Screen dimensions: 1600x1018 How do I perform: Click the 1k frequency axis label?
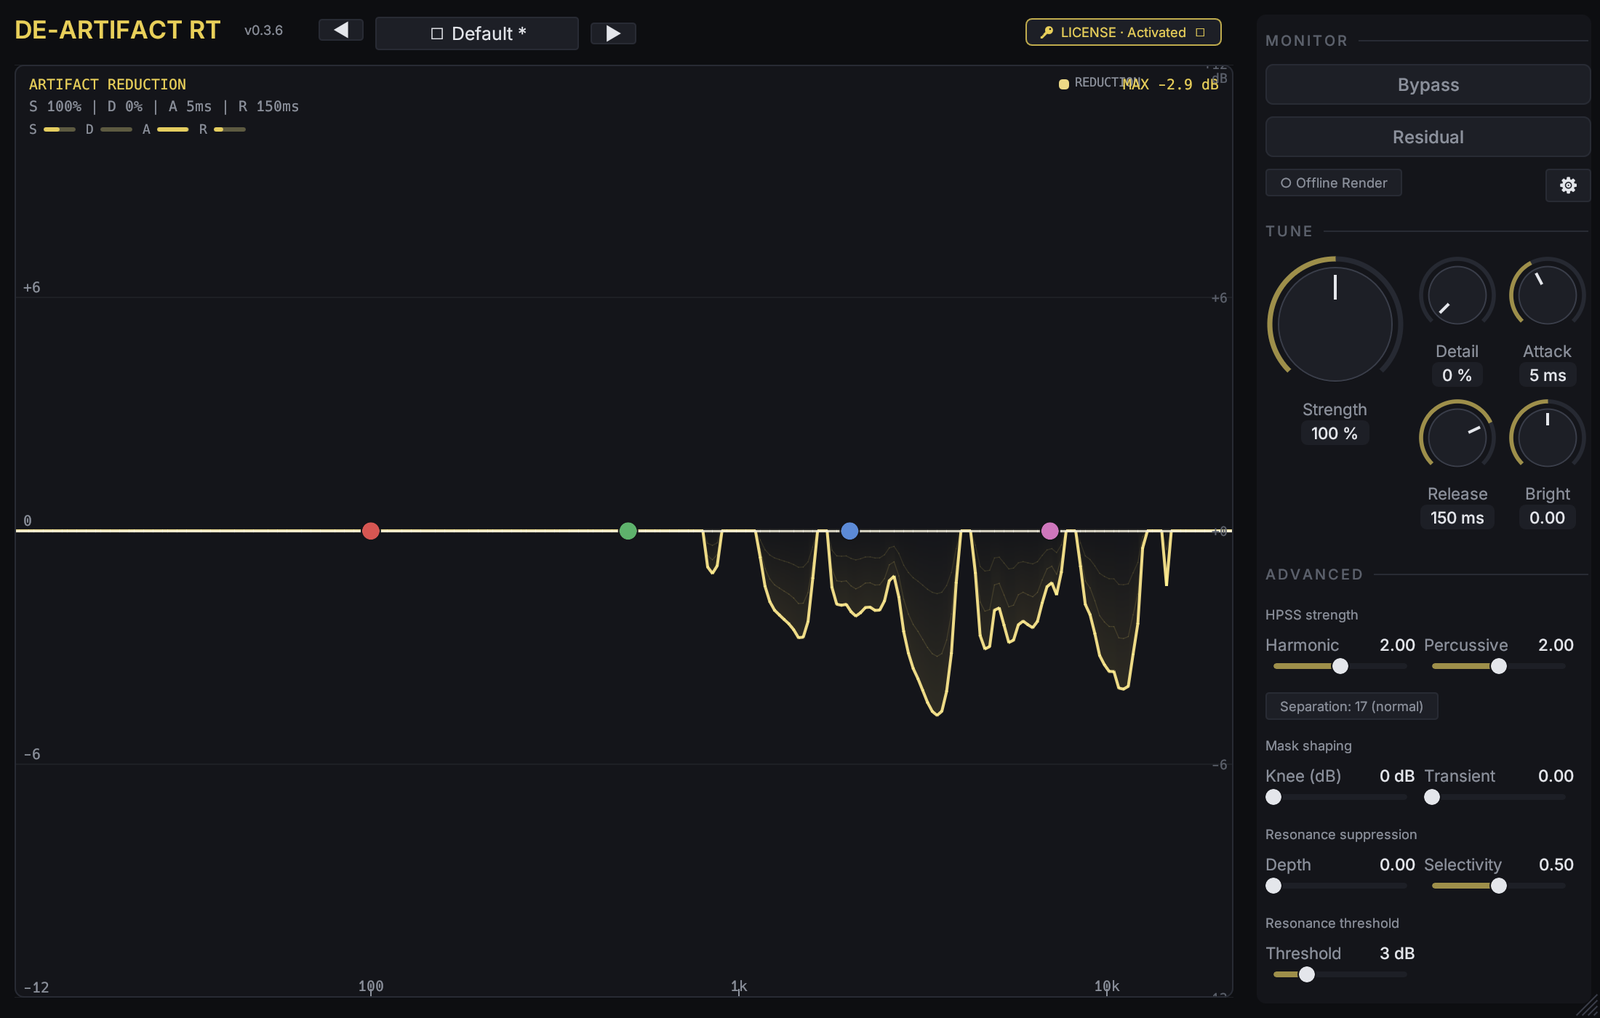pyautogui.click(x=739, y=987)
